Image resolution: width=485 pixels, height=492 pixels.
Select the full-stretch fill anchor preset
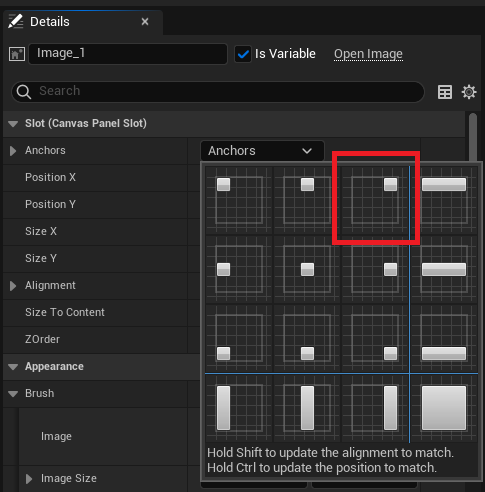coord(444,408)
